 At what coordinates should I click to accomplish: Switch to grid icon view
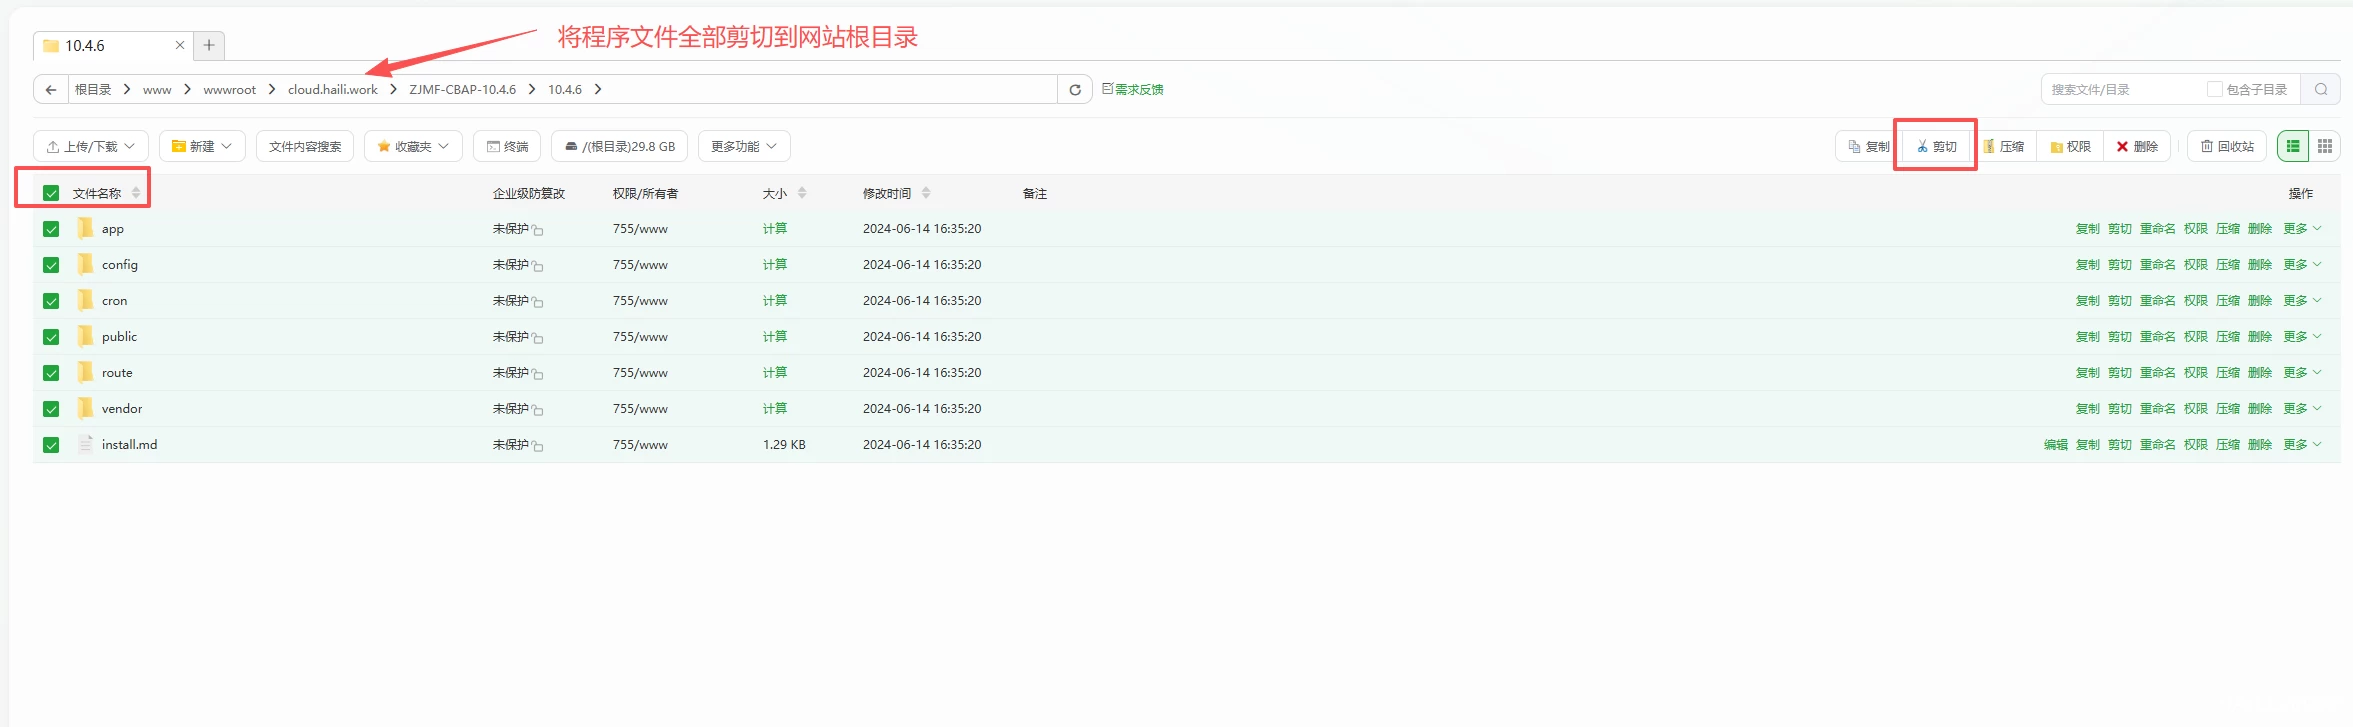[x=2325, y=147]
